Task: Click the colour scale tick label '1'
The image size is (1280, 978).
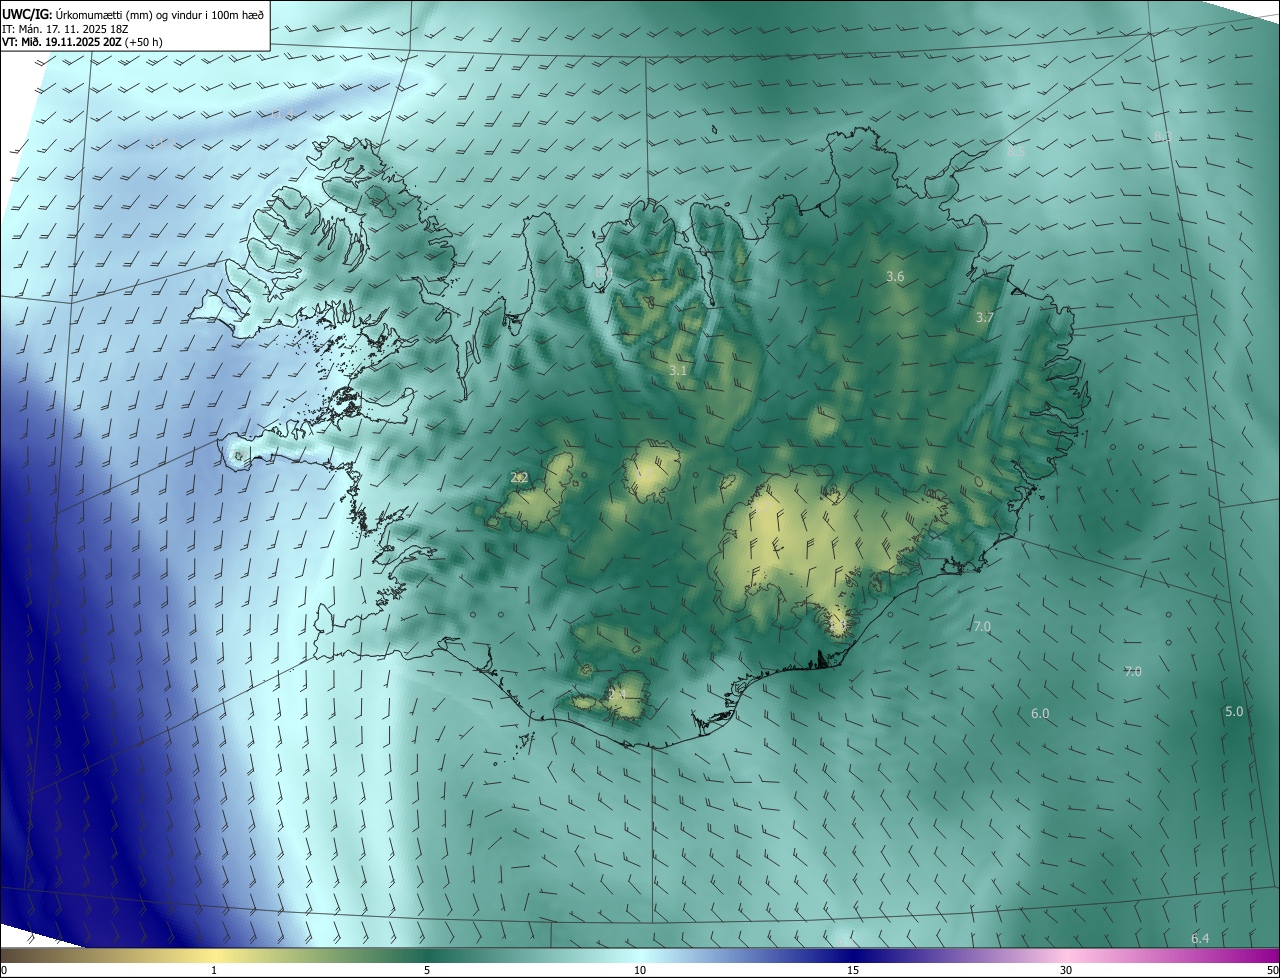Action: 214,971
